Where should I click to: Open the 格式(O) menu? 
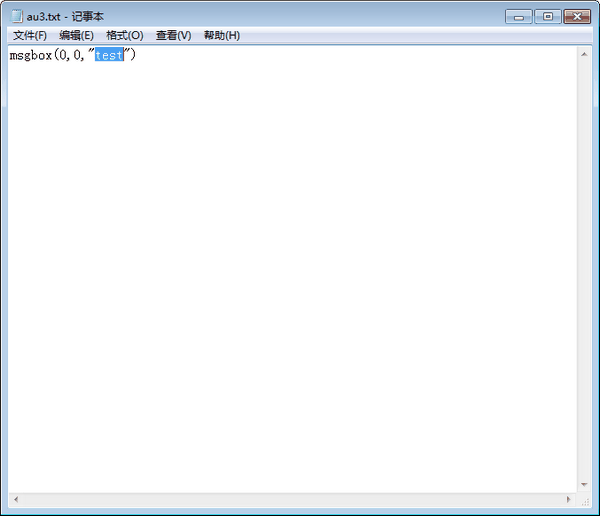tap(124, 36)
